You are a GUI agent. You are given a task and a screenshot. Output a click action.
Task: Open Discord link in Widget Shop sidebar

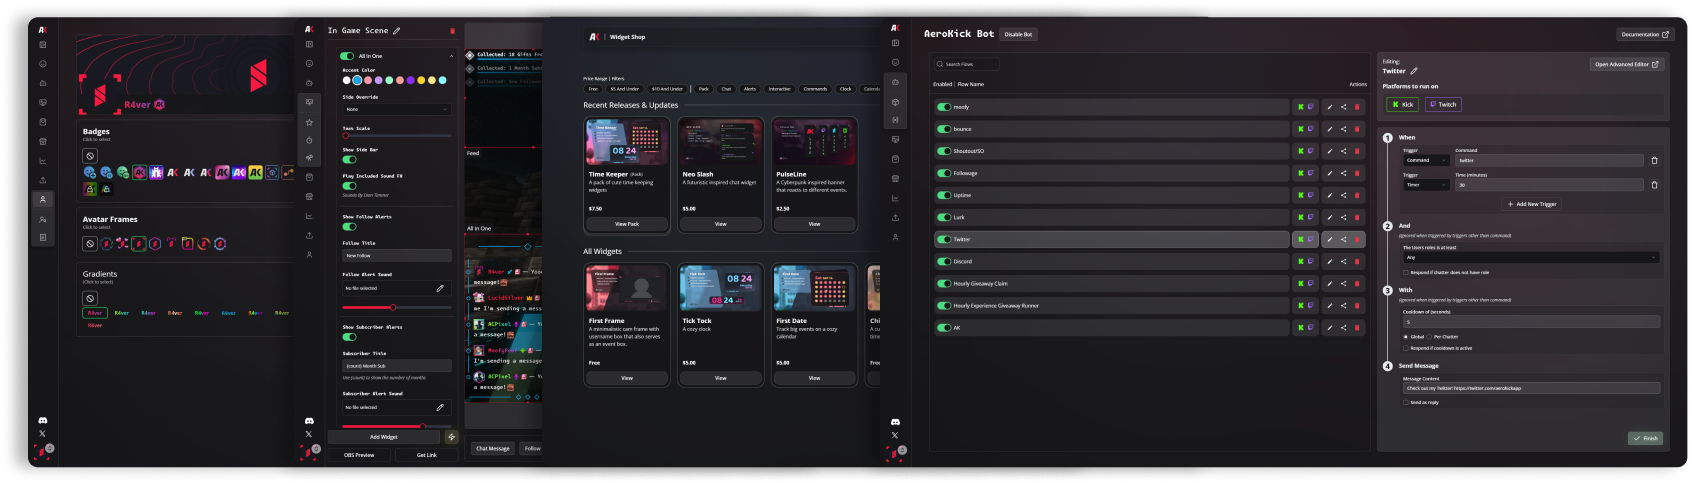coord(895,422)
